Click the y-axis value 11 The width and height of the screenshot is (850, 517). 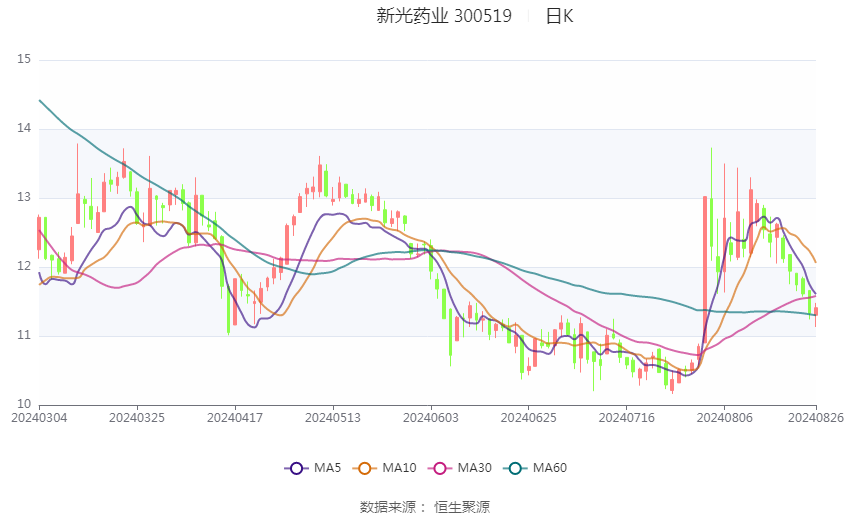24,335
